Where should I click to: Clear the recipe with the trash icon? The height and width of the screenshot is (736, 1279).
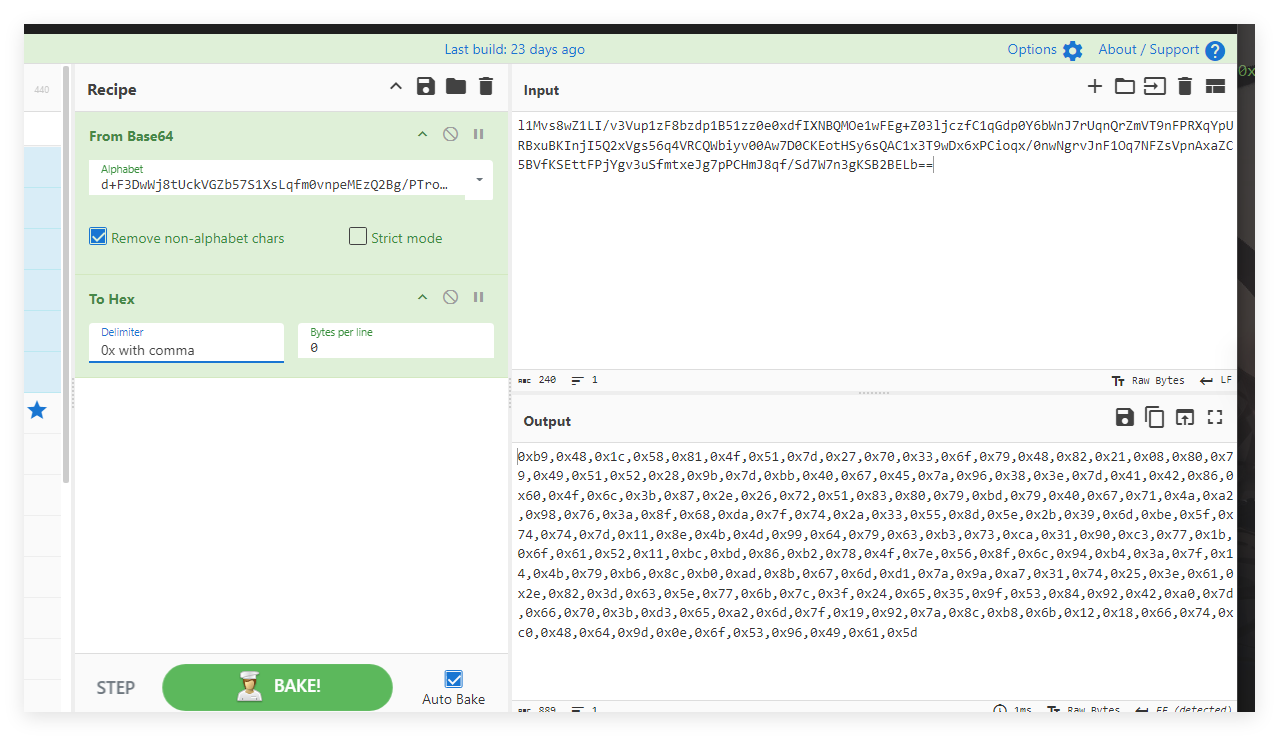486,86
